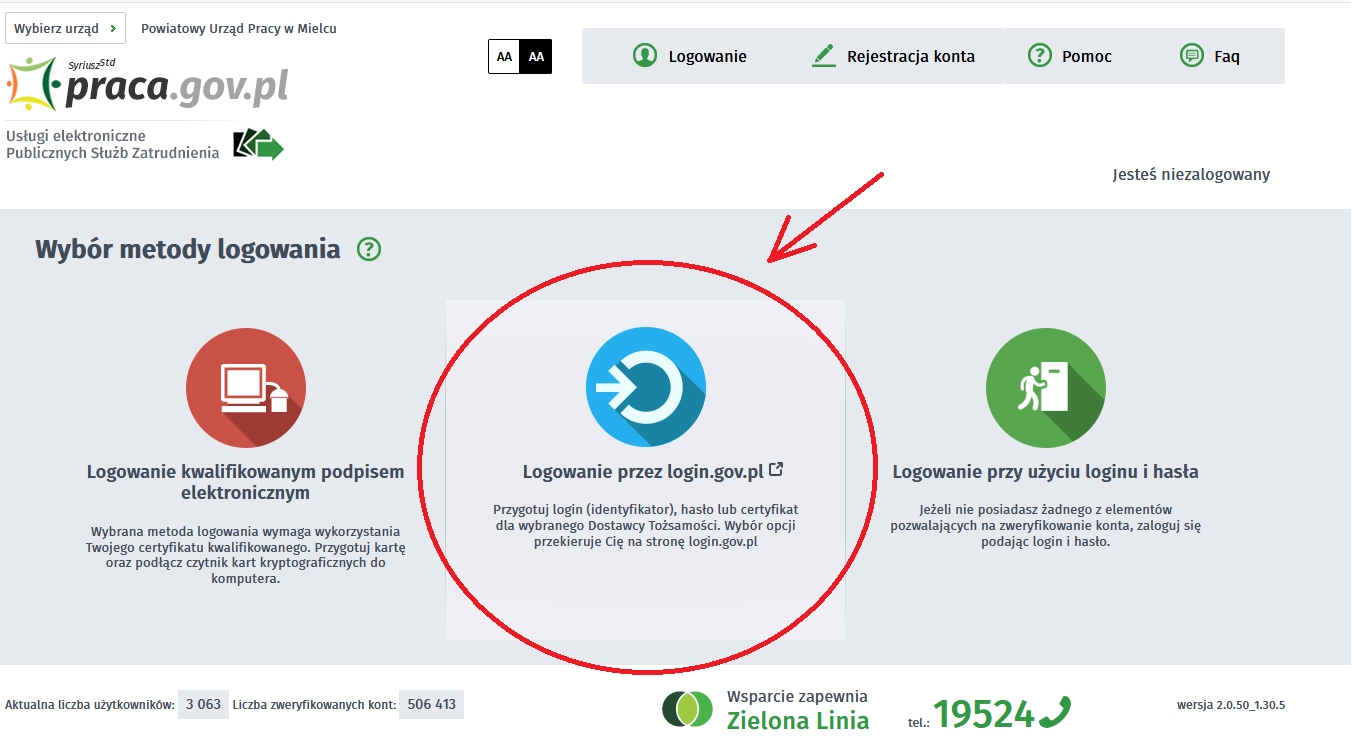Click 'Wsparcie zapewnia Zielona Linia' text
The width and height of the screenshot is (1354, 740).
click(798, 709)
